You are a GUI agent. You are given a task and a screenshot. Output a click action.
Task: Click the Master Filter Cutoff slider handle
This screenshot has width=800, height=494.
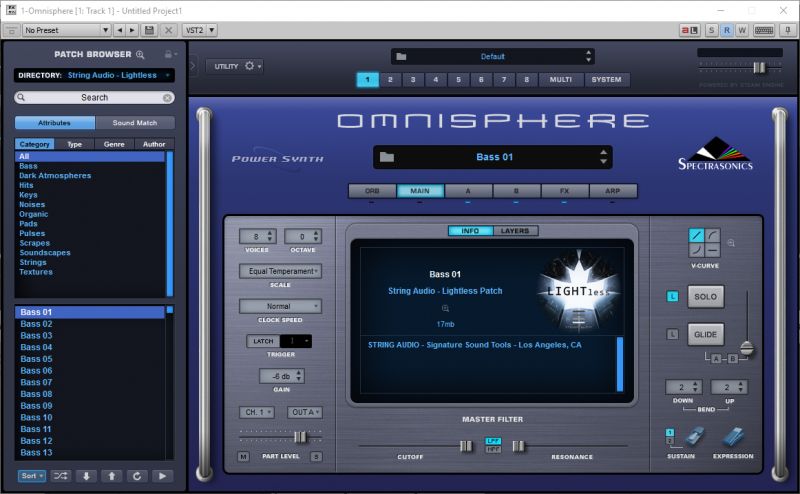click(466, 446)
